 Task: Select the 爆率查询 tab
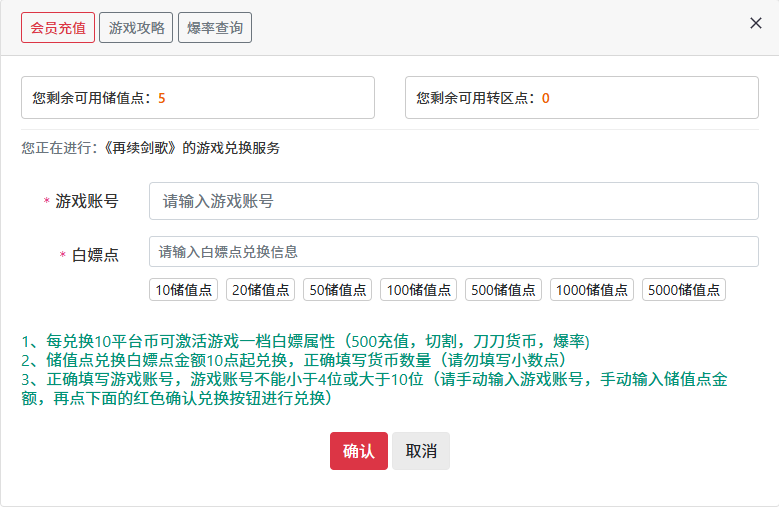pos(215,28)
